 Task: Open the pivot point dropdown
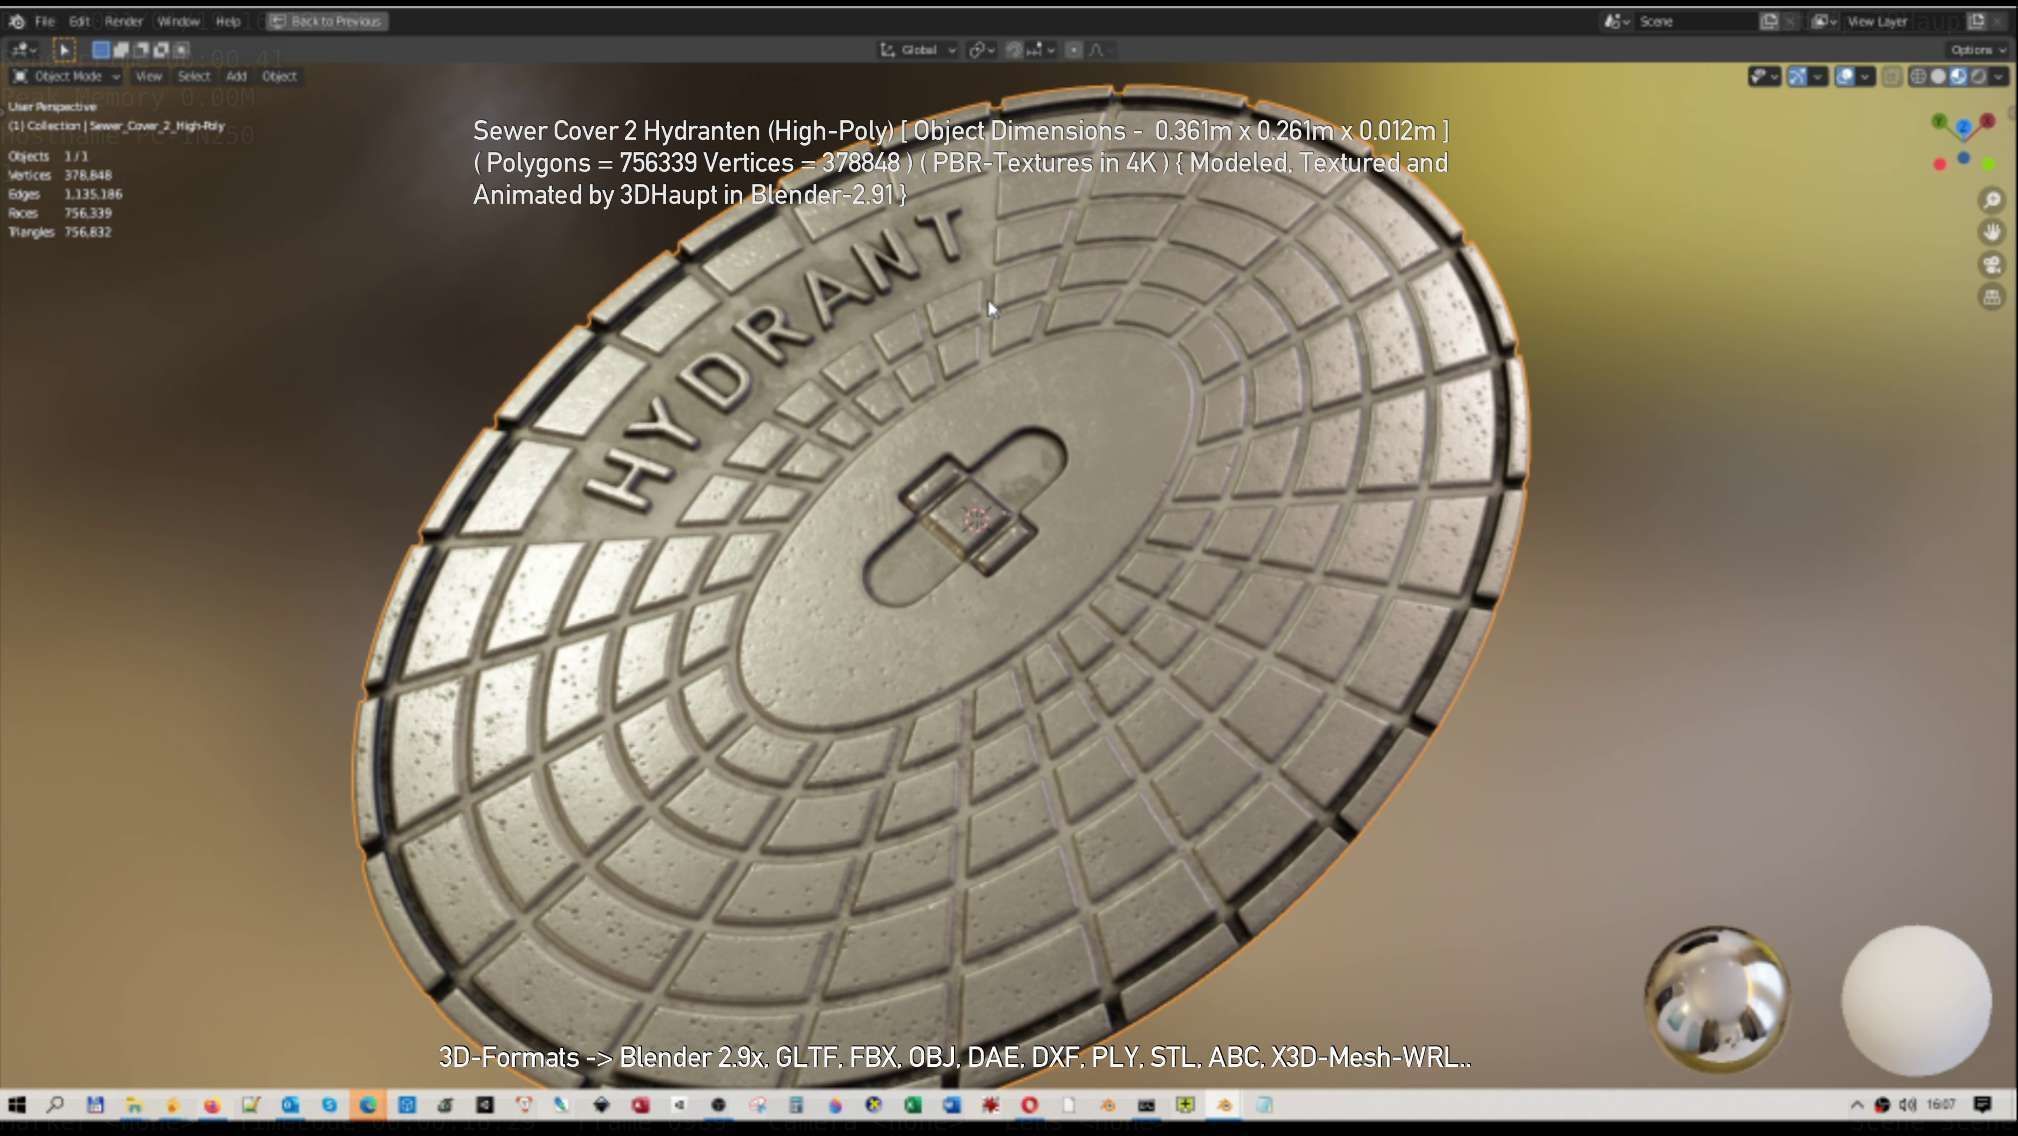(x=982, y=50)
